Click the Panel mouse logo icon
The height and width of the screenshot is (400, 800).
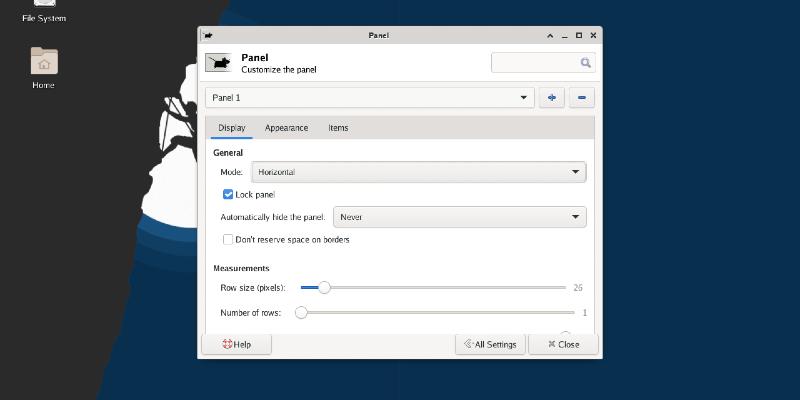click(219, 63)
